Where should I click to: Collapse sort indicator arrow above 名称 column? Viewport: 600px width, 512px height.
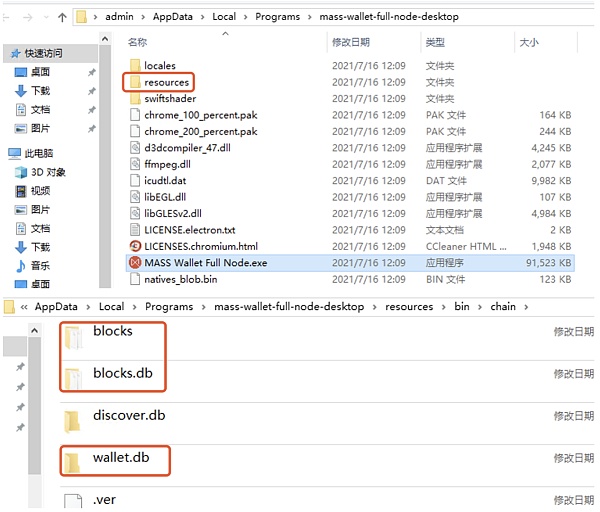[225, 34]
